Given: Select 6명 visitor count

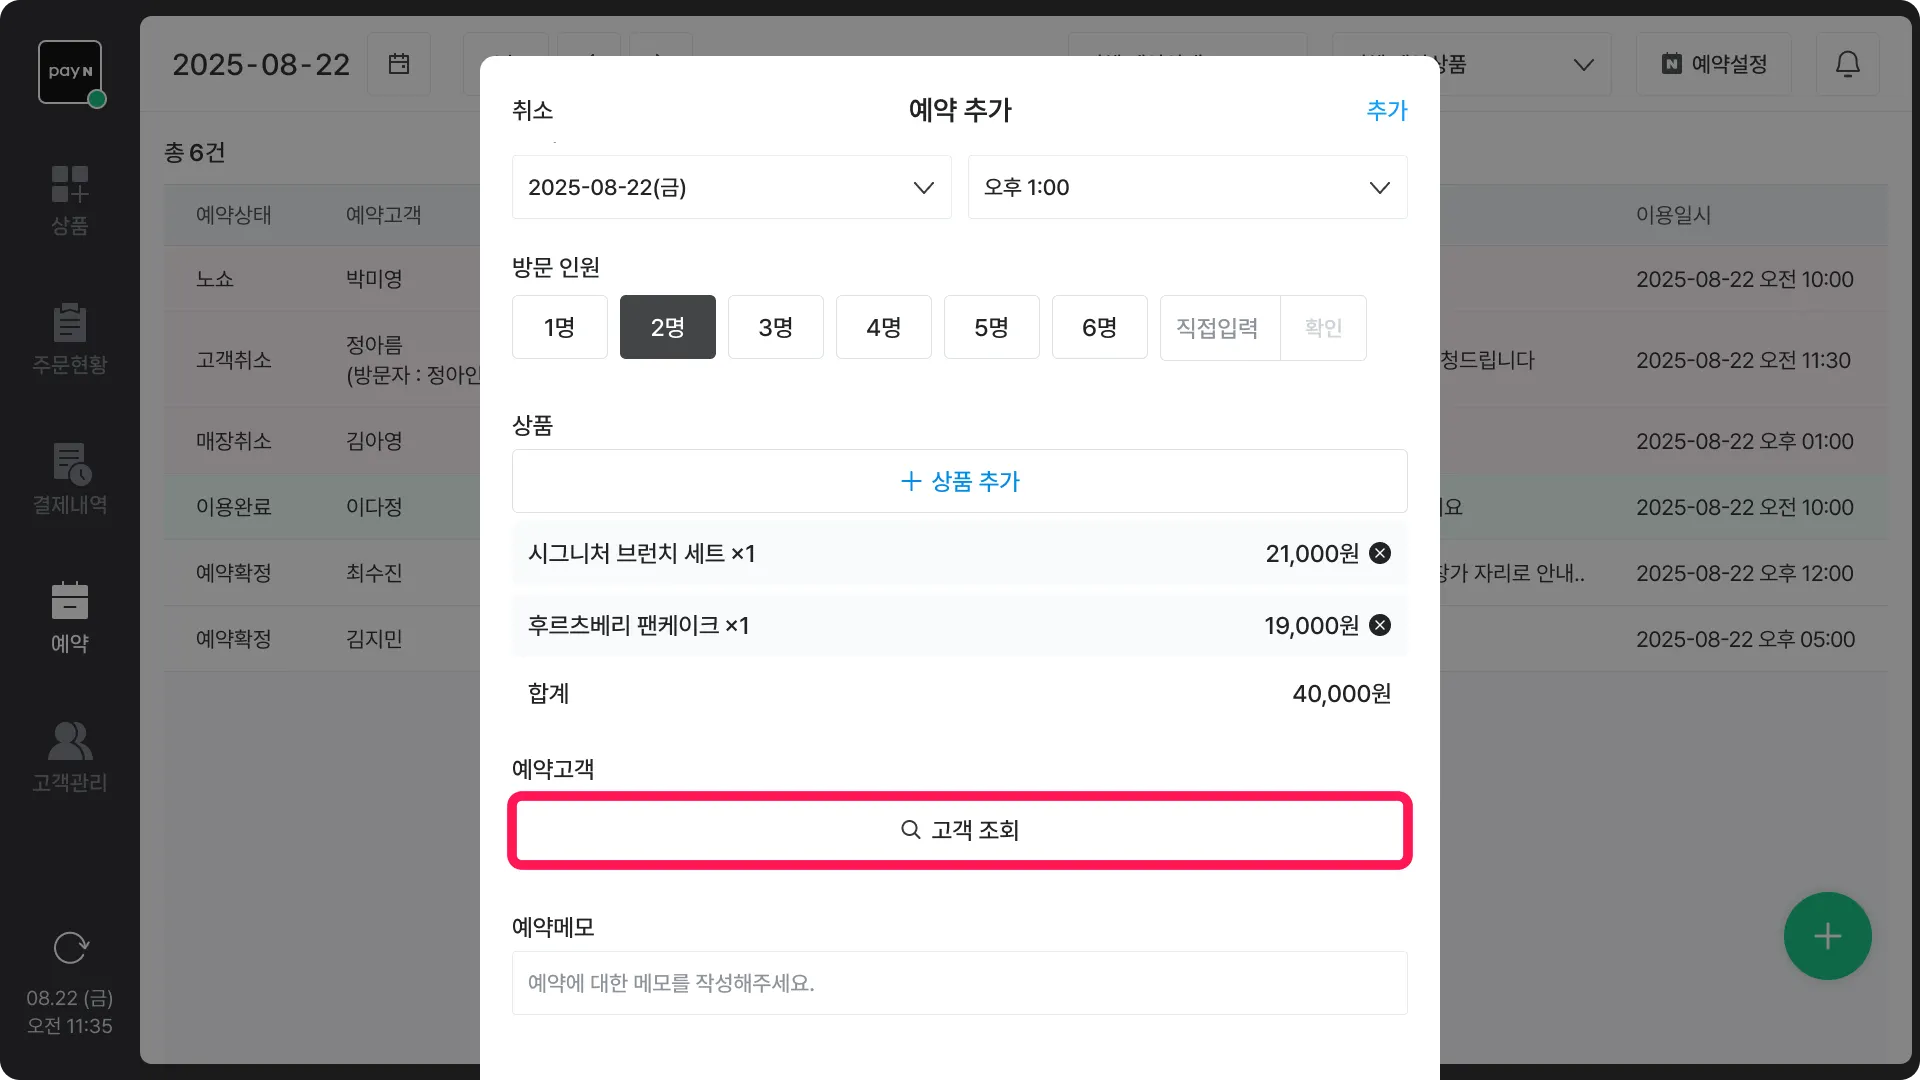Looking at the screenshot, I should [x=1099, y=327].
